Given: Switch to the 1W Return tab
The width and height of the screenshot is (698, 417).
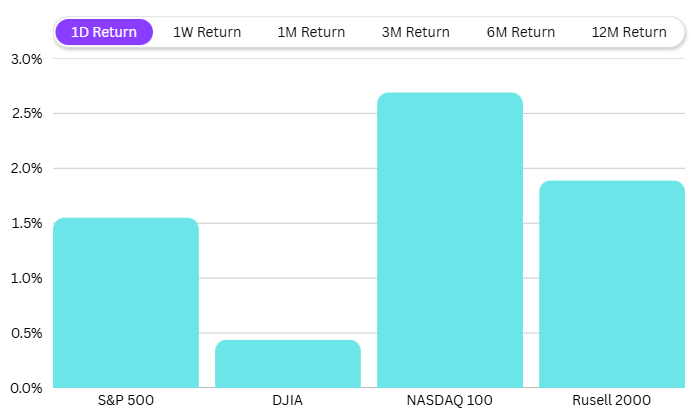Looking at the screenshot, I should pyautogui.click(x=207, y=32).
